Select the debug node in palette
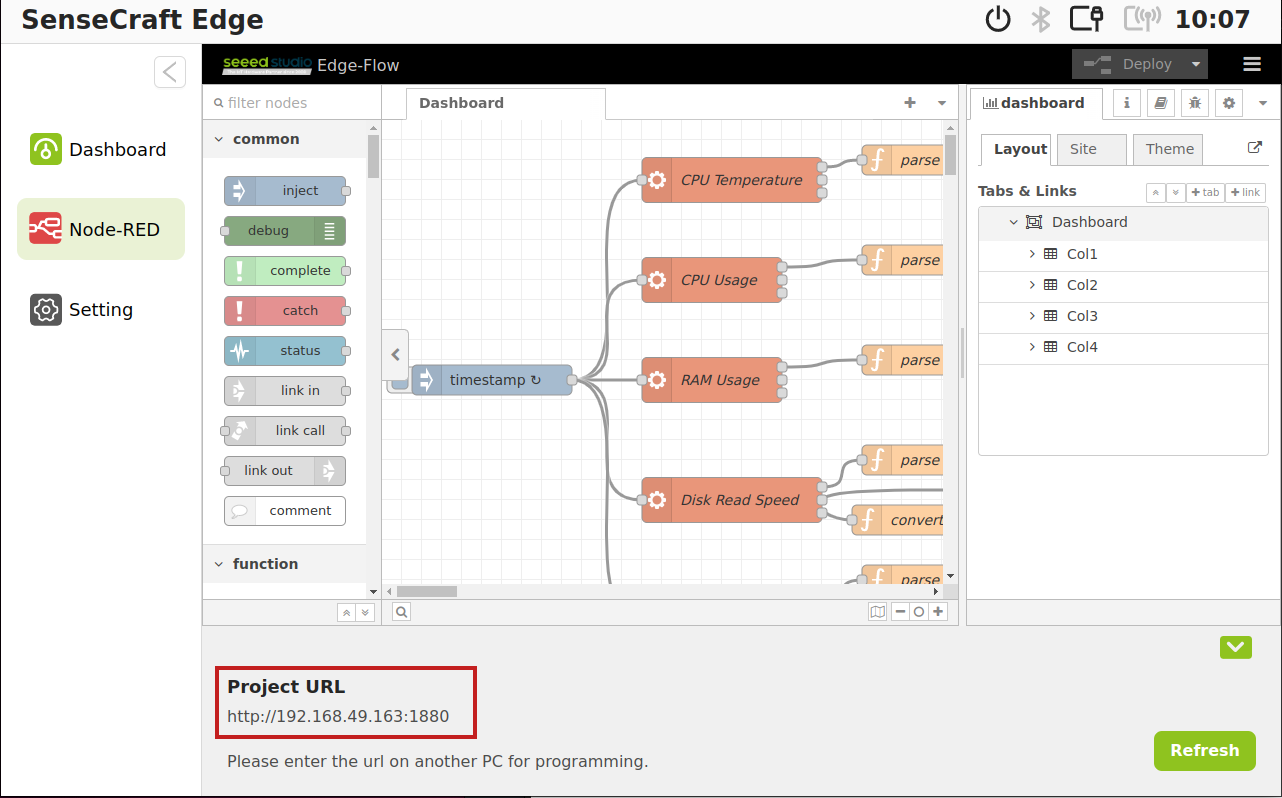Screen dimensions: 1282x798 [x=285, y=231]
